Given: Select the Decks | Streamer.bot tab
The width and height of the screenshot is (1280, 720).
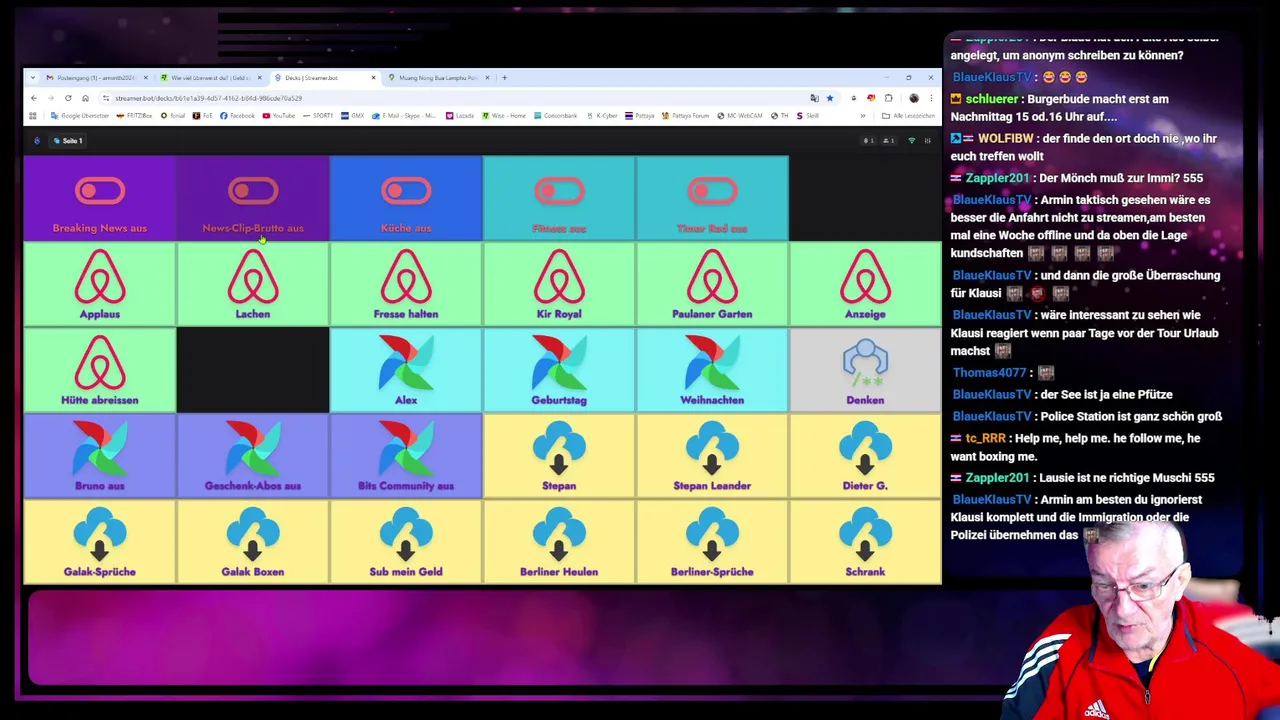Looking at the screenshot, I should (x=324, y=77).
